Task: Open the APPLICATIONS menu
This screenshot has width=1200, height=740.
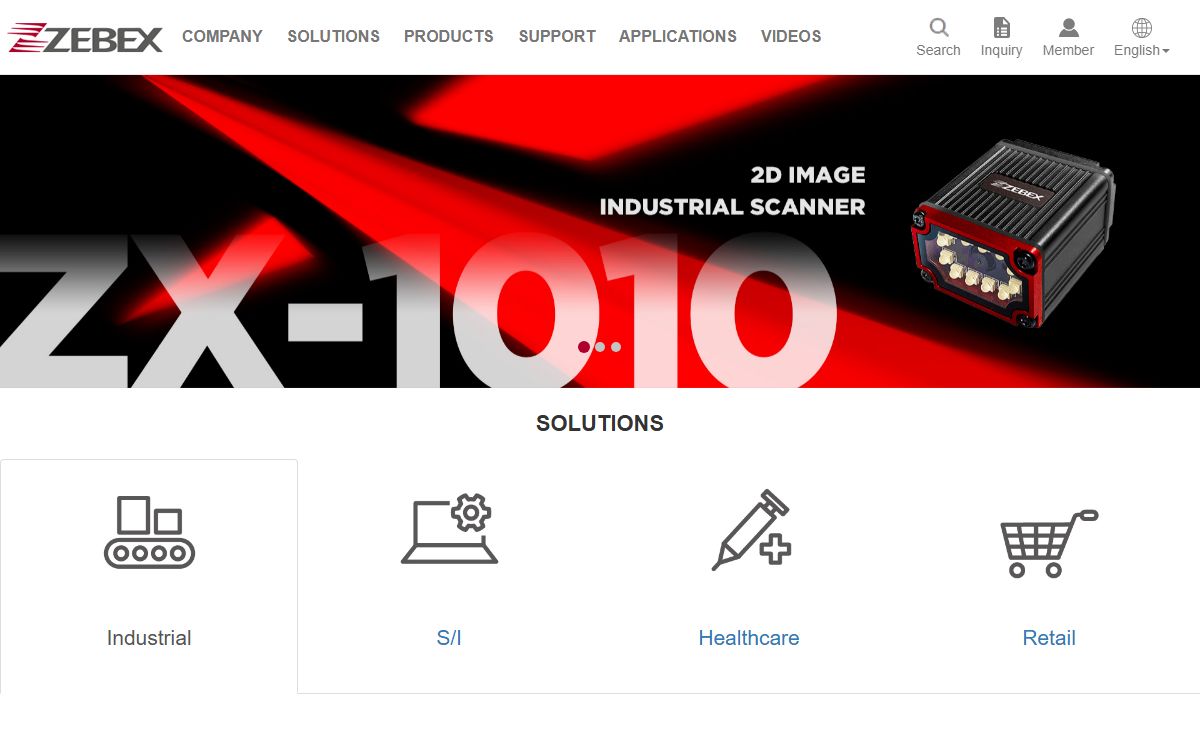Action: [678, 36]
